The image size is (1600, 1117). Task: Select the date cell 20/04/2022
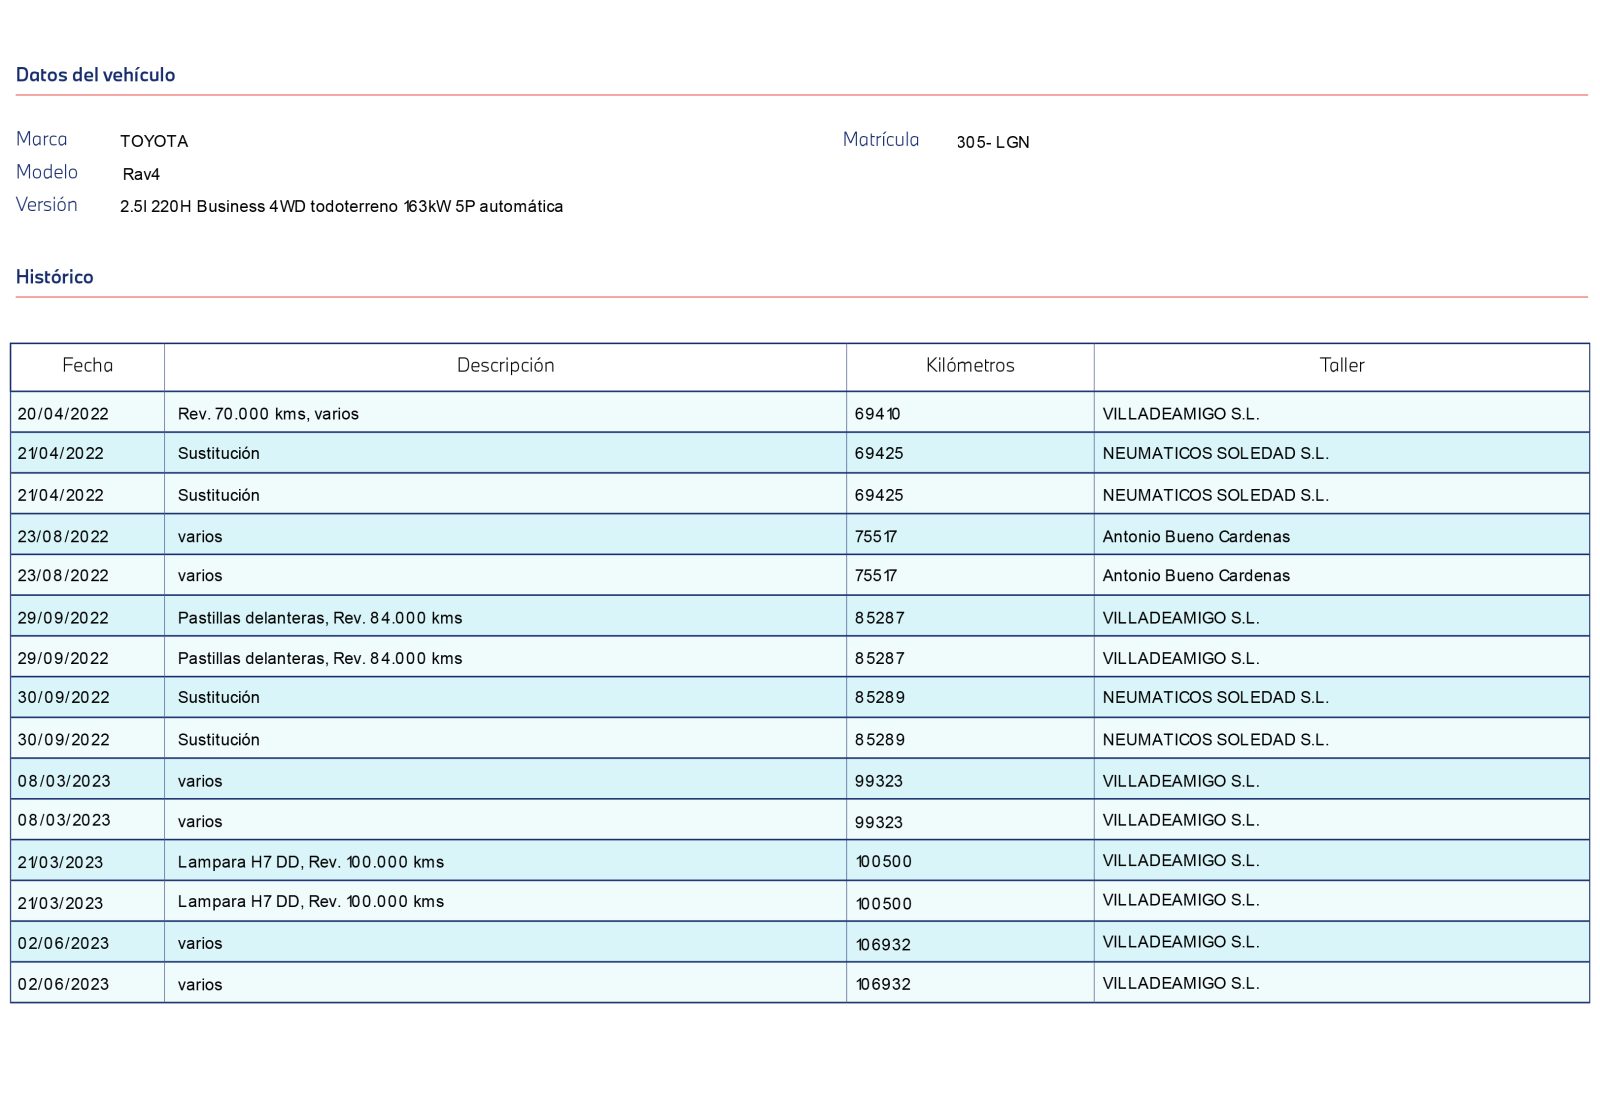tap(63, 414)
